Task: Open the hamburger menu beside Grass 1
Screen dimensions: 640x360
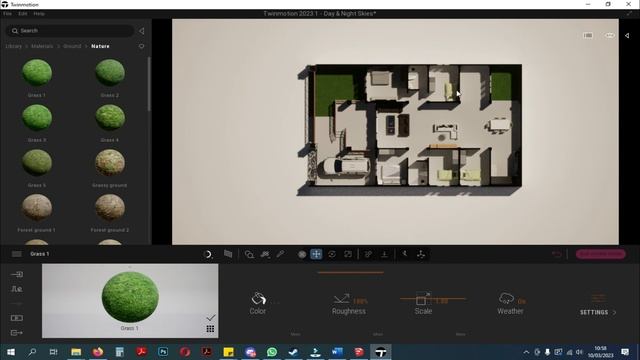Action: coord(16,254)
